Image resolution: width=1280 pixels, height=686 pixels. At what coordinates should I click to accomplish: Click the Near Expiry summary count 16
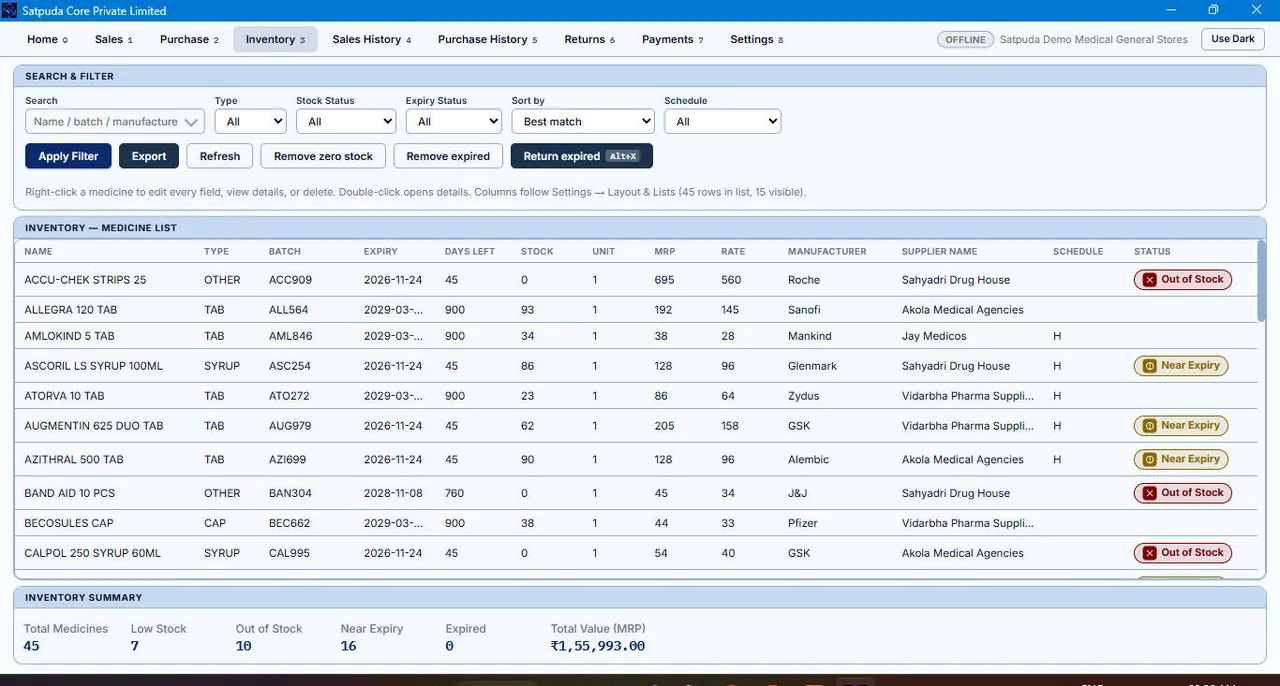[x=349, y=646]
